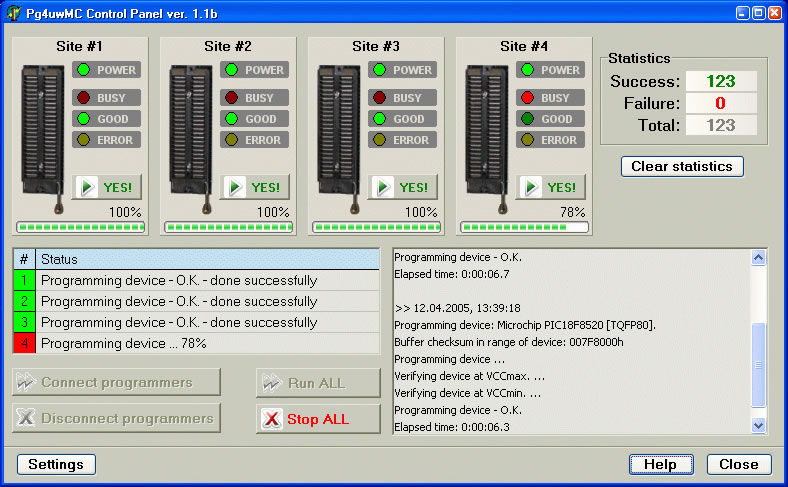Click the Site #2 BUSY LED indicator
The height and width of the screenshot is (487, 788).
click(231, 98)
